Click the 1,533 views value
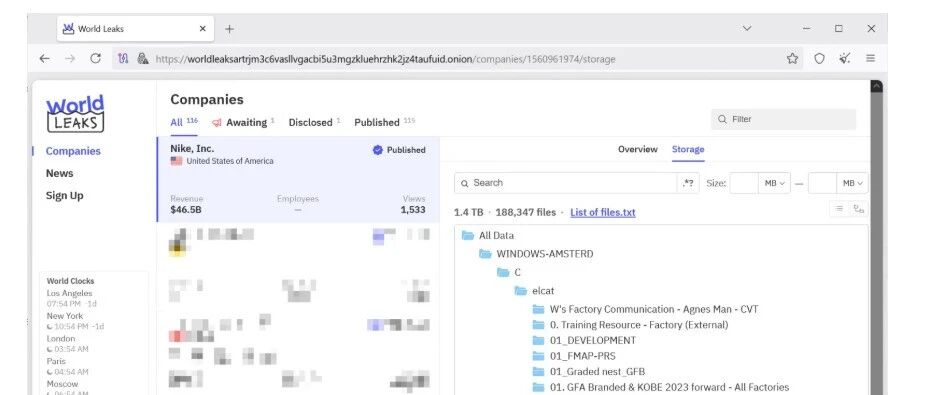The width and height of the screenshot is (930, 395). coord(413,209)
